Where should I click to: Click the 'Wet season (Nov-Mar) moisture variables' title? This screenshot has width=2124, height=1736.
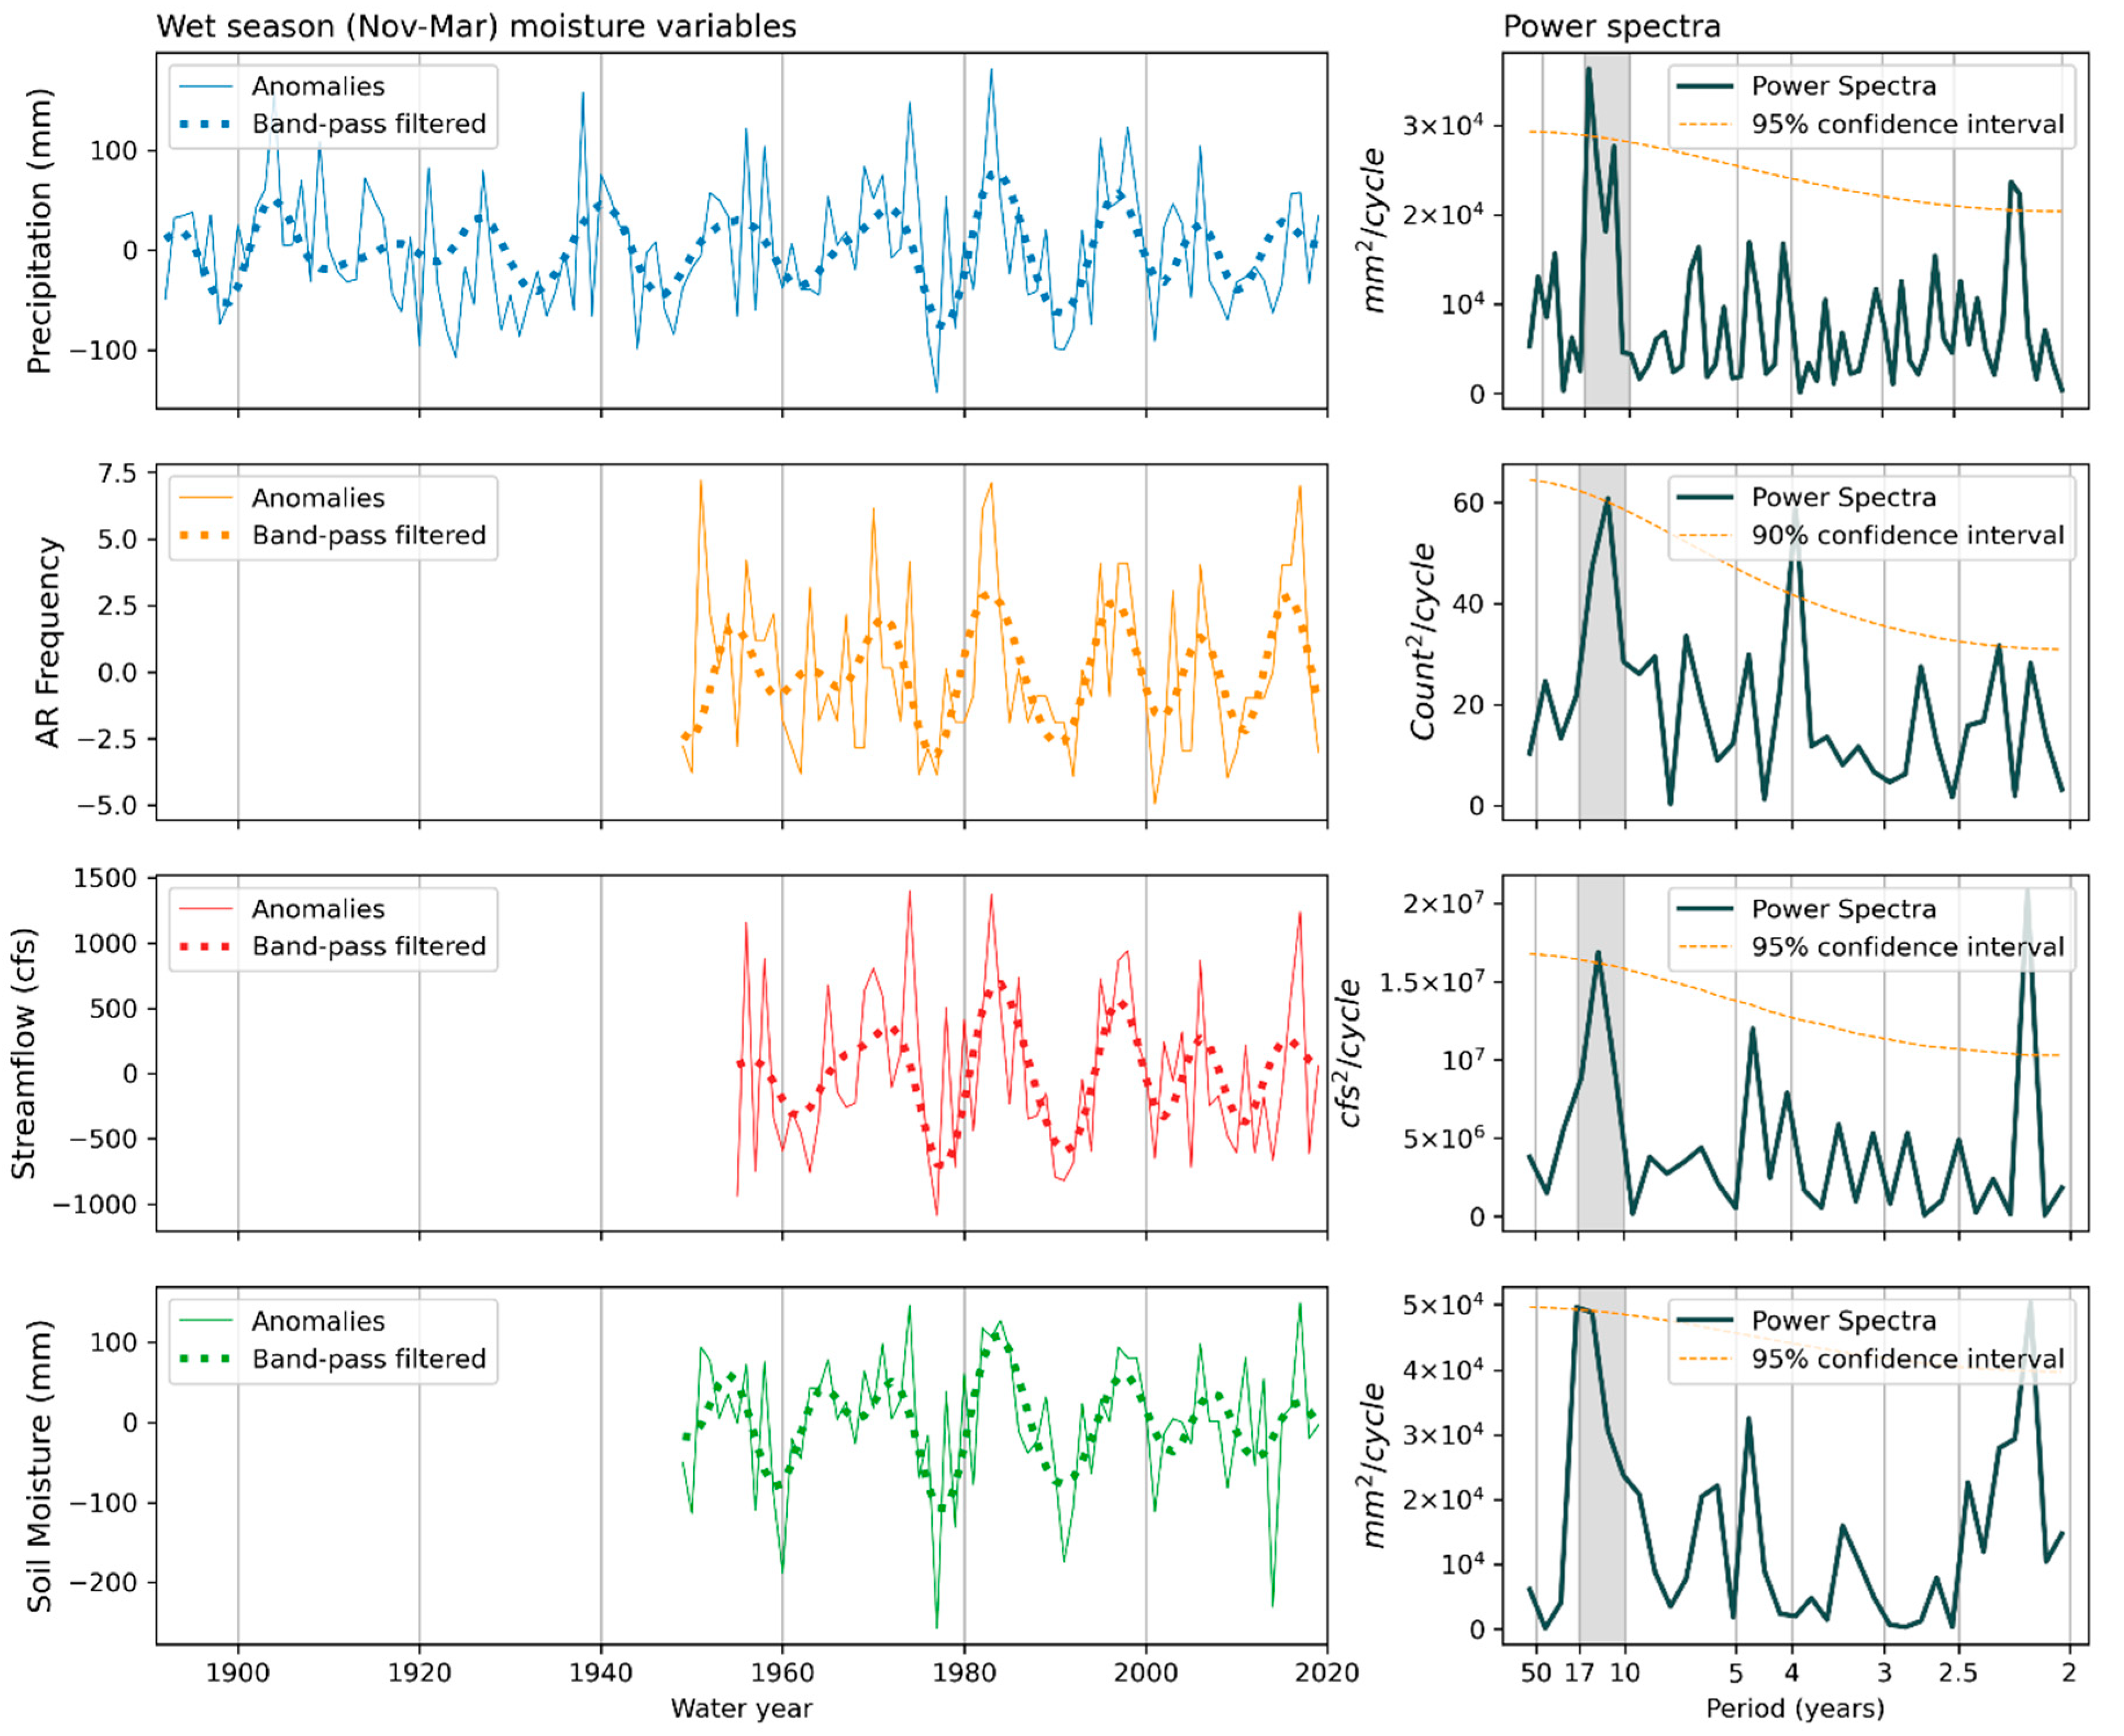(476, 26)
